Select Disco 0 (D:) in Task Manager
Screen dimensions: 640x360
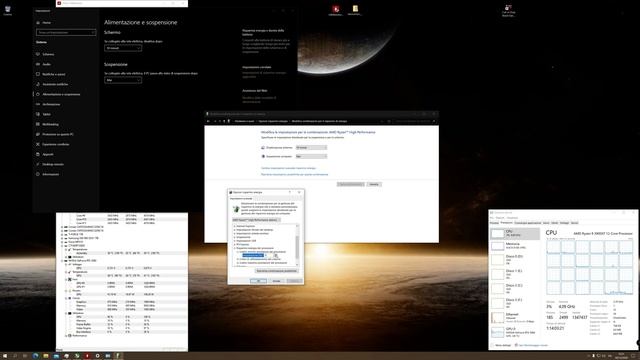coord(514,260)
